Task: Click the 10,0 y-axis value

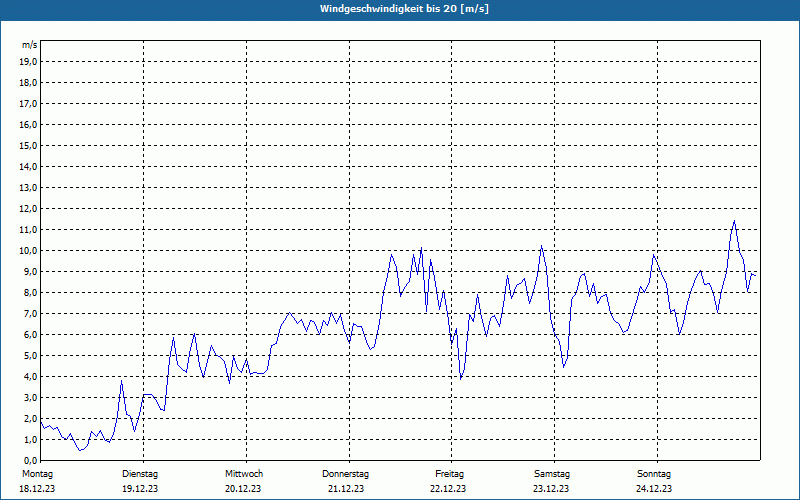Action: pyautogui.click(x=28, y=251)
